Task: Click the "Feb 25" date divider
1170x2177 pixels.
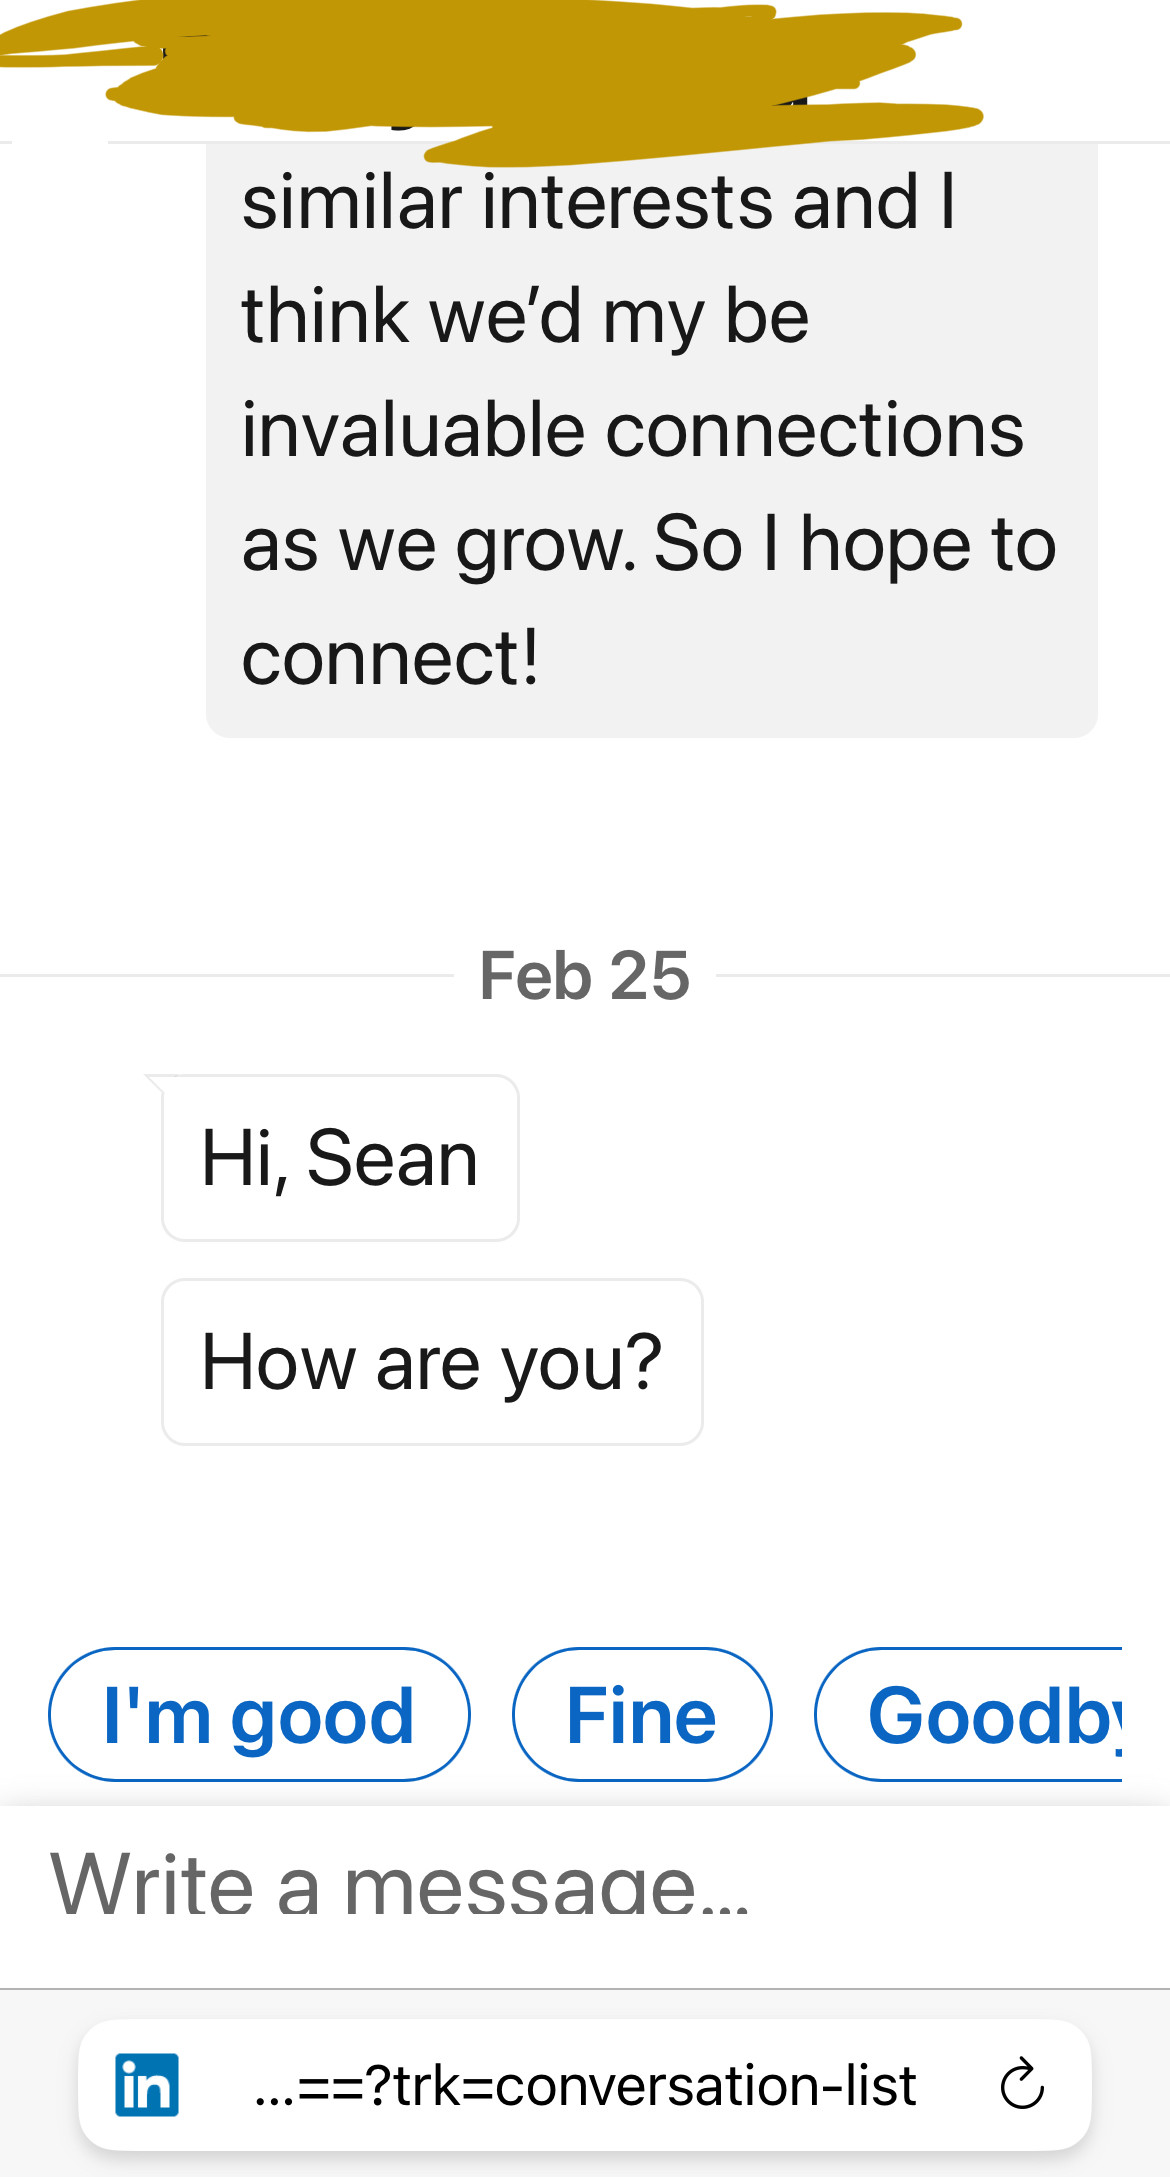Action: [x=584, y=975]
